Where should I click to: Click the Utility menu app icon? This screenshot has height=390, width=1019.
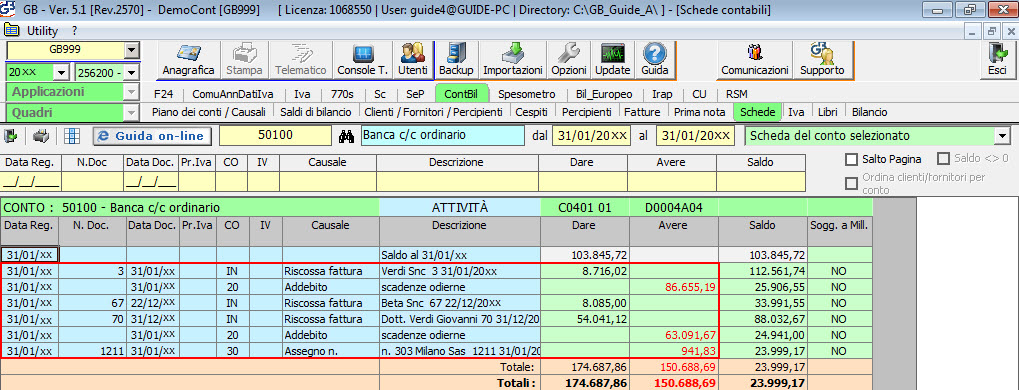pos(12,31)
